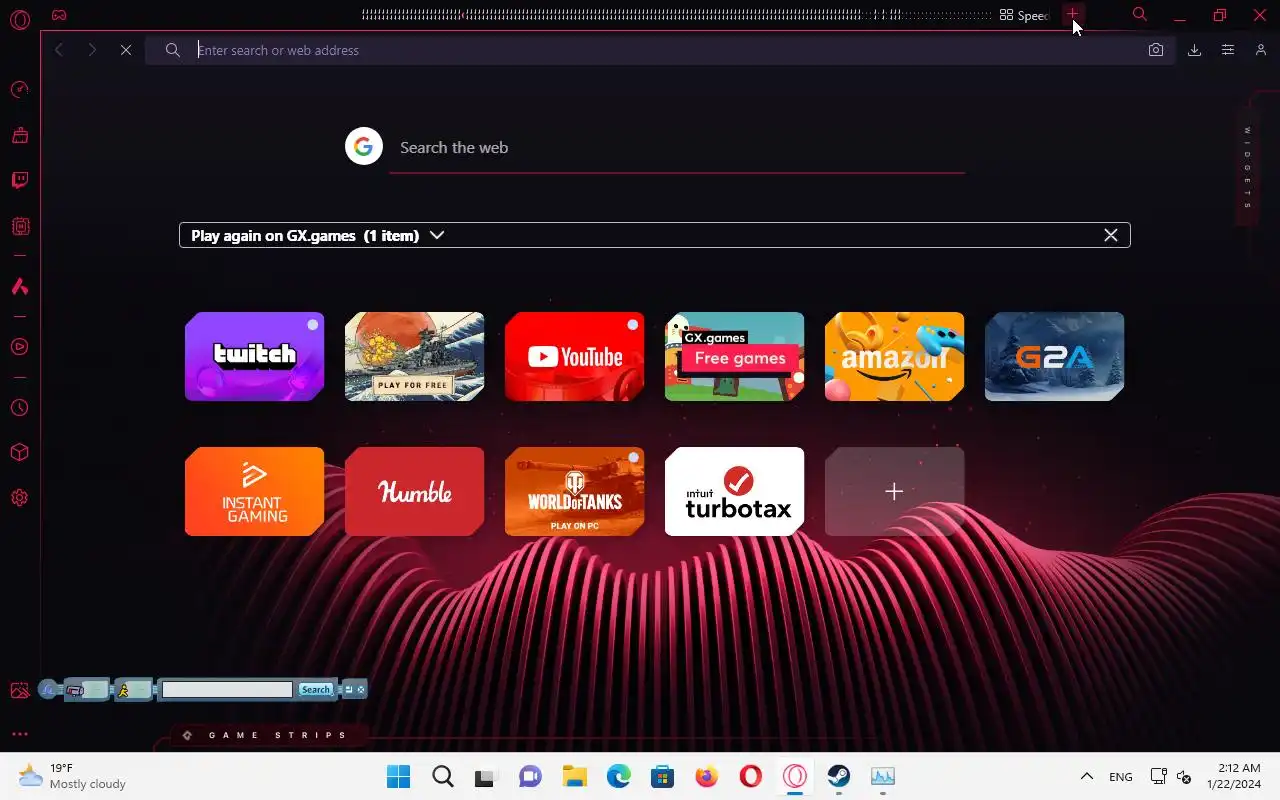Viewport: 1280px width, 800px height.
Task: Take a snapshot with the camera icon
Action: 1156,50
